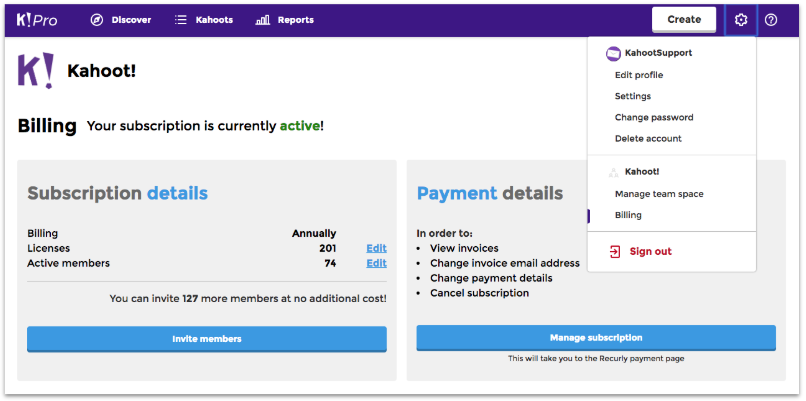Click the Kahoots list icon
This screenshot has width=806, height=401.
coord(180,20)
